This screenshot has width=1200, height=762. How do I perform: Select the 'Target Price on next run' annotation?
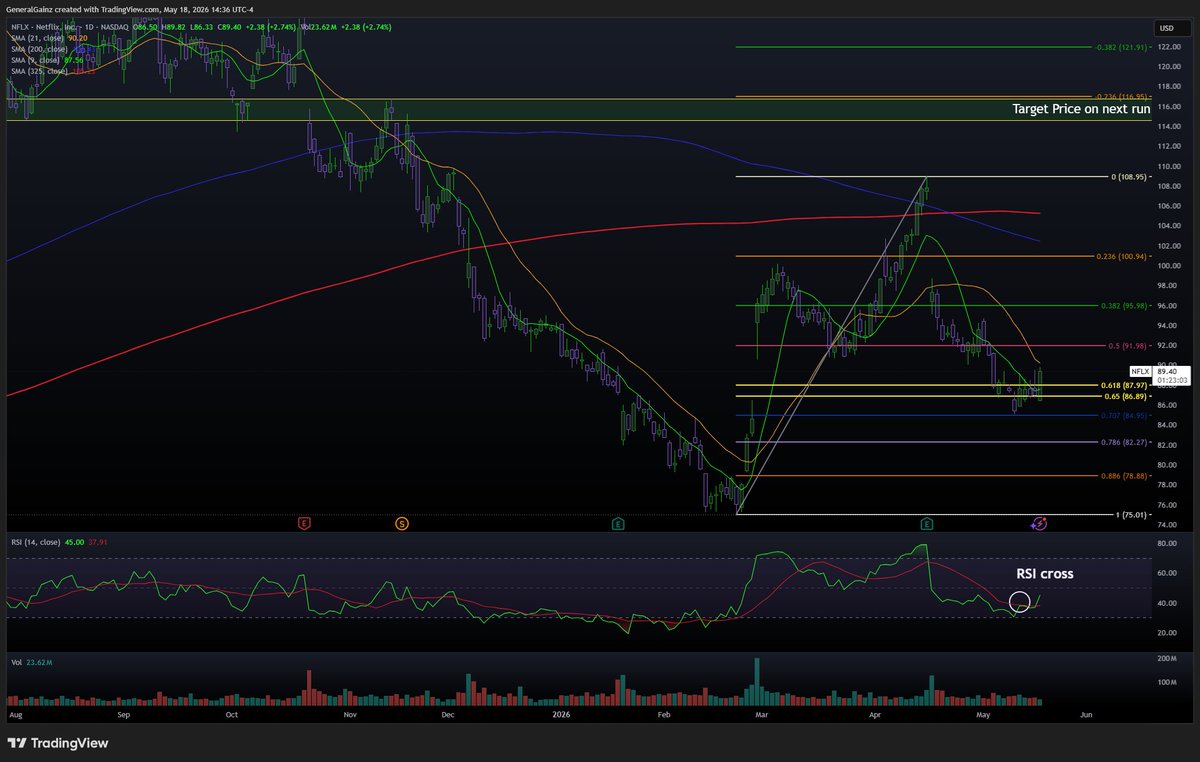click(1080, 108)
